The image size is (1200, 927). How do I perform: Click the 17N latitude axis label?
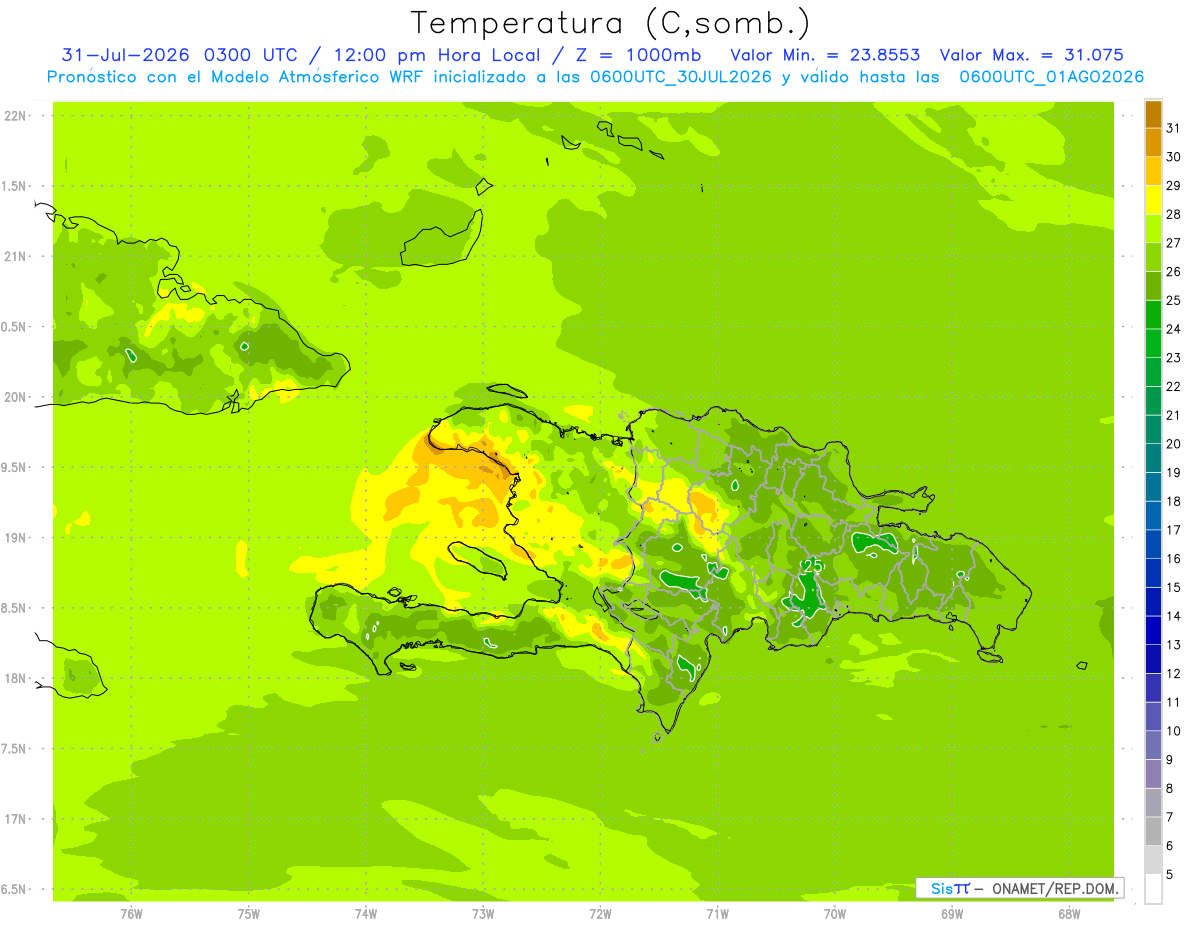16,820
